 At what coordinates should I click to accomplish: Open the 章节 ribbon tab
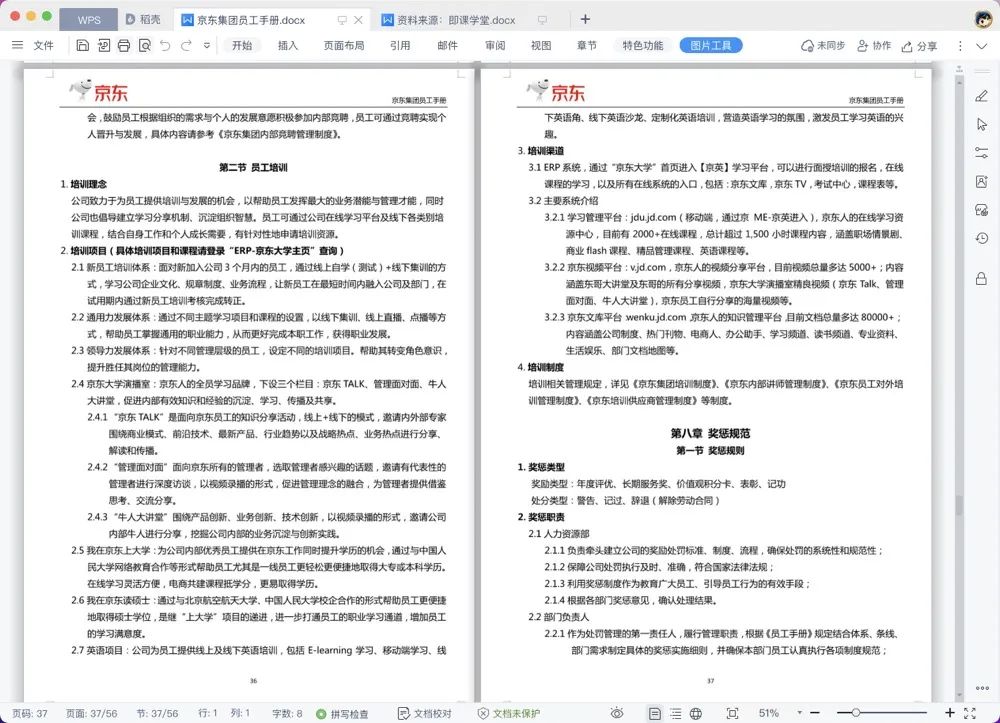point(587,45)
